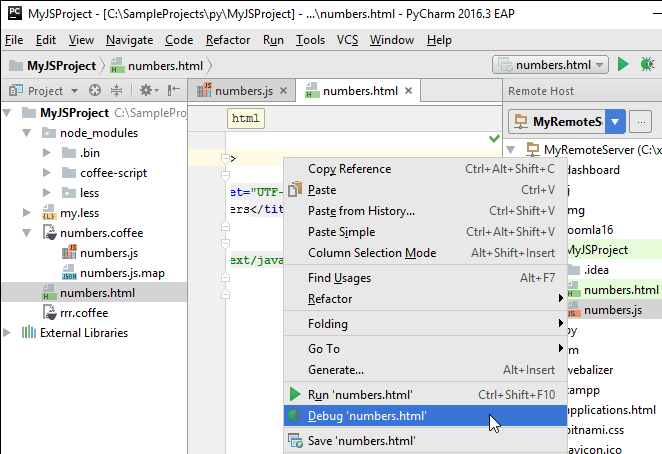The width and height of the screenshot is (662, 454).
Task: Open Folding submenu in context menu
Action: (425, 324)
